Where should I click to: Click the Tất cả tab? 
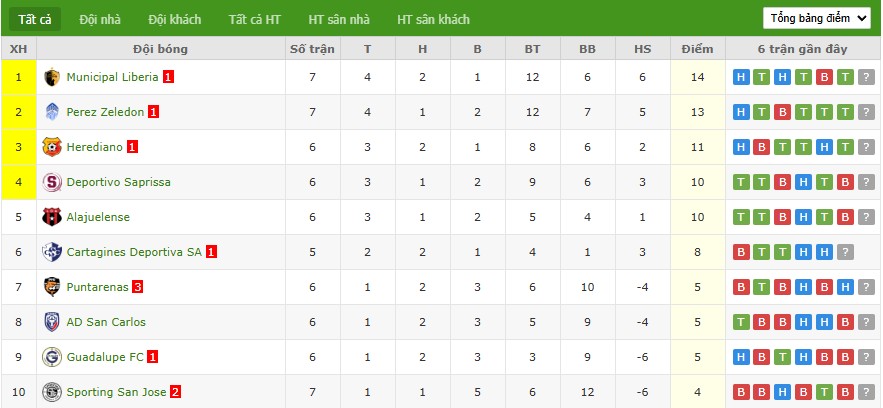pyautogui.click(x=34, y=20)
